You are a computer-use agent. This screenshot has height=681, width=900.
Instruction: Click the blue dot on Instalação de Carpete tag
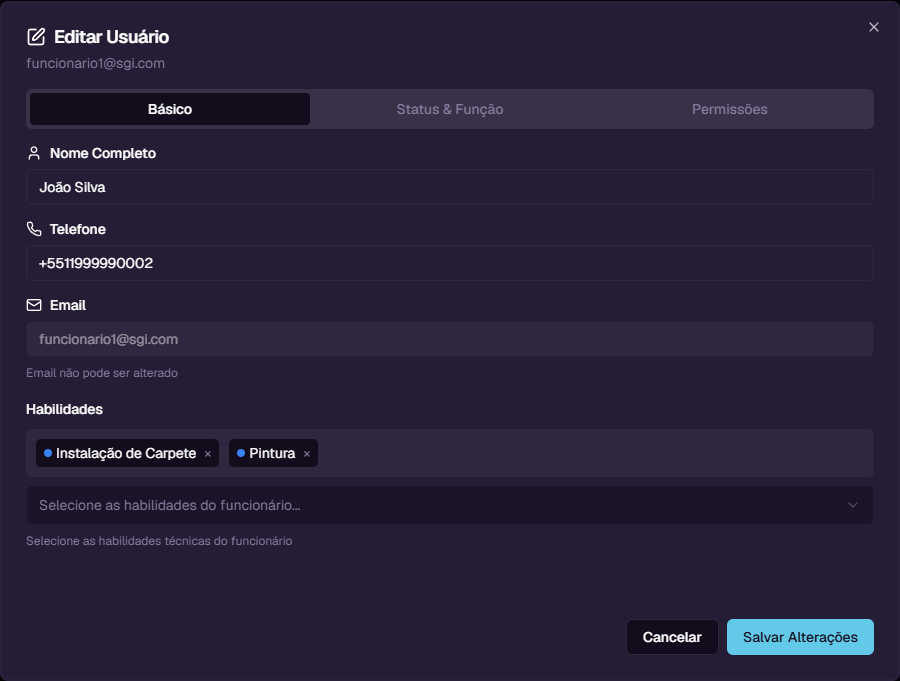[x=48, y=453]
